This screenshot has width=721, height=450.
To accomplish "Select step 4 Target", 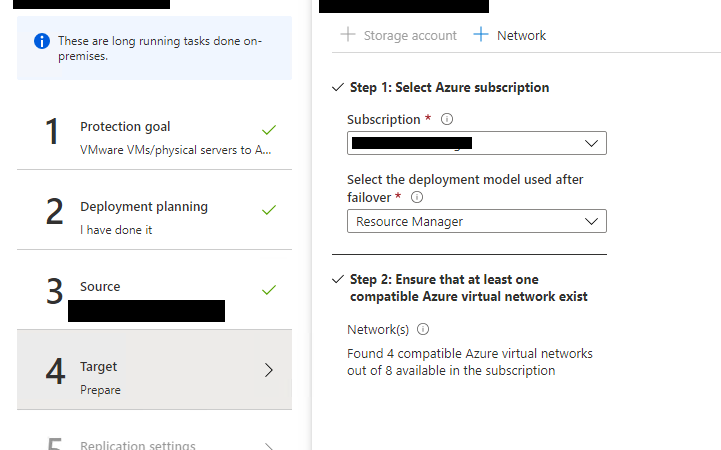I will [154, 370].
